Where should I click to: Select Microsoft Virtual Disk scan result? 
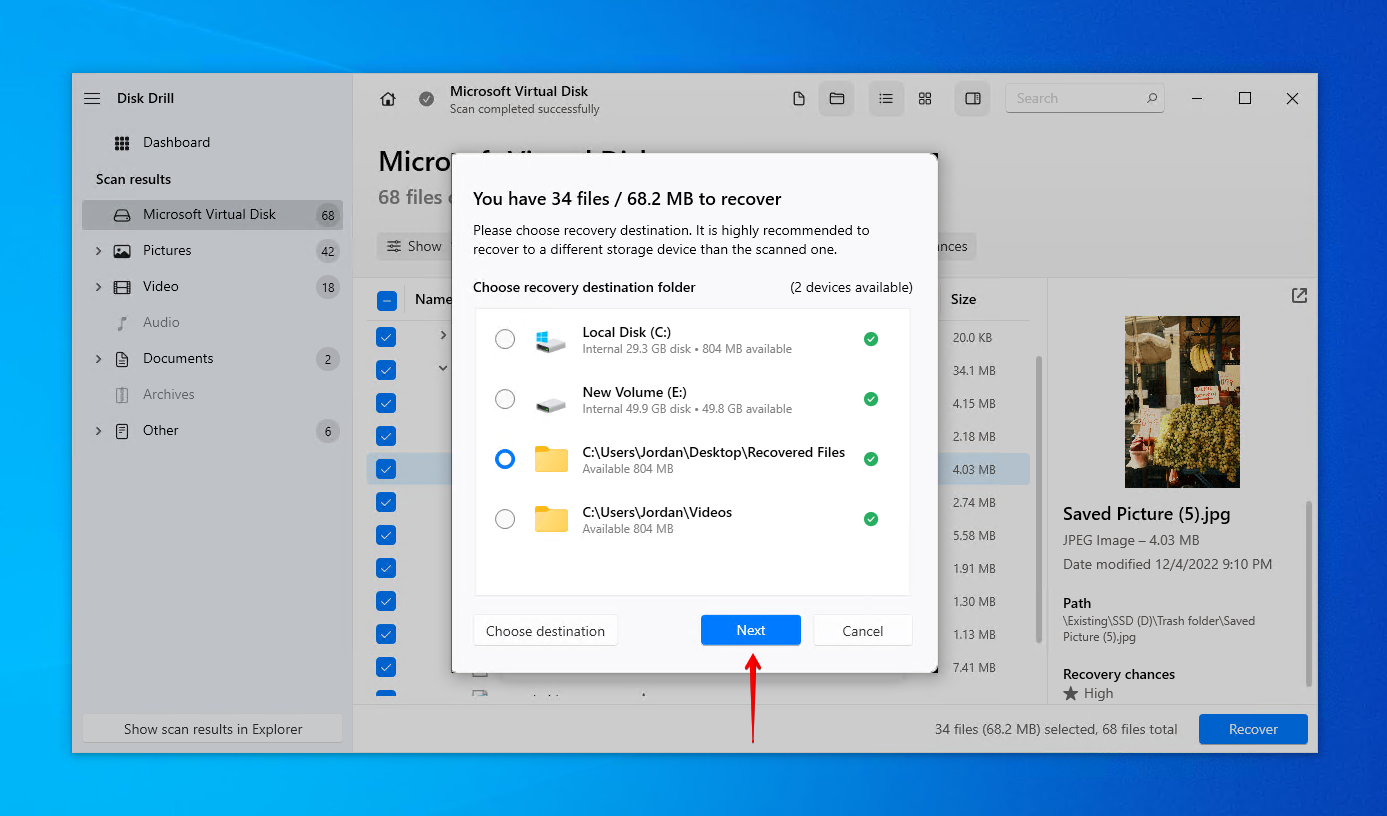(x=209, y=215)
